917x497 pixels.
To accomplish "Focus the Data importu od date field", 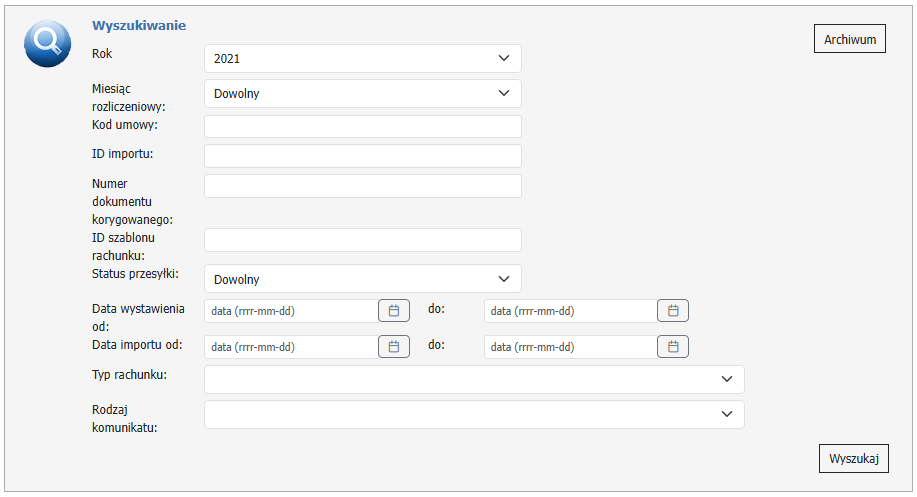I will tap(290, 347).
